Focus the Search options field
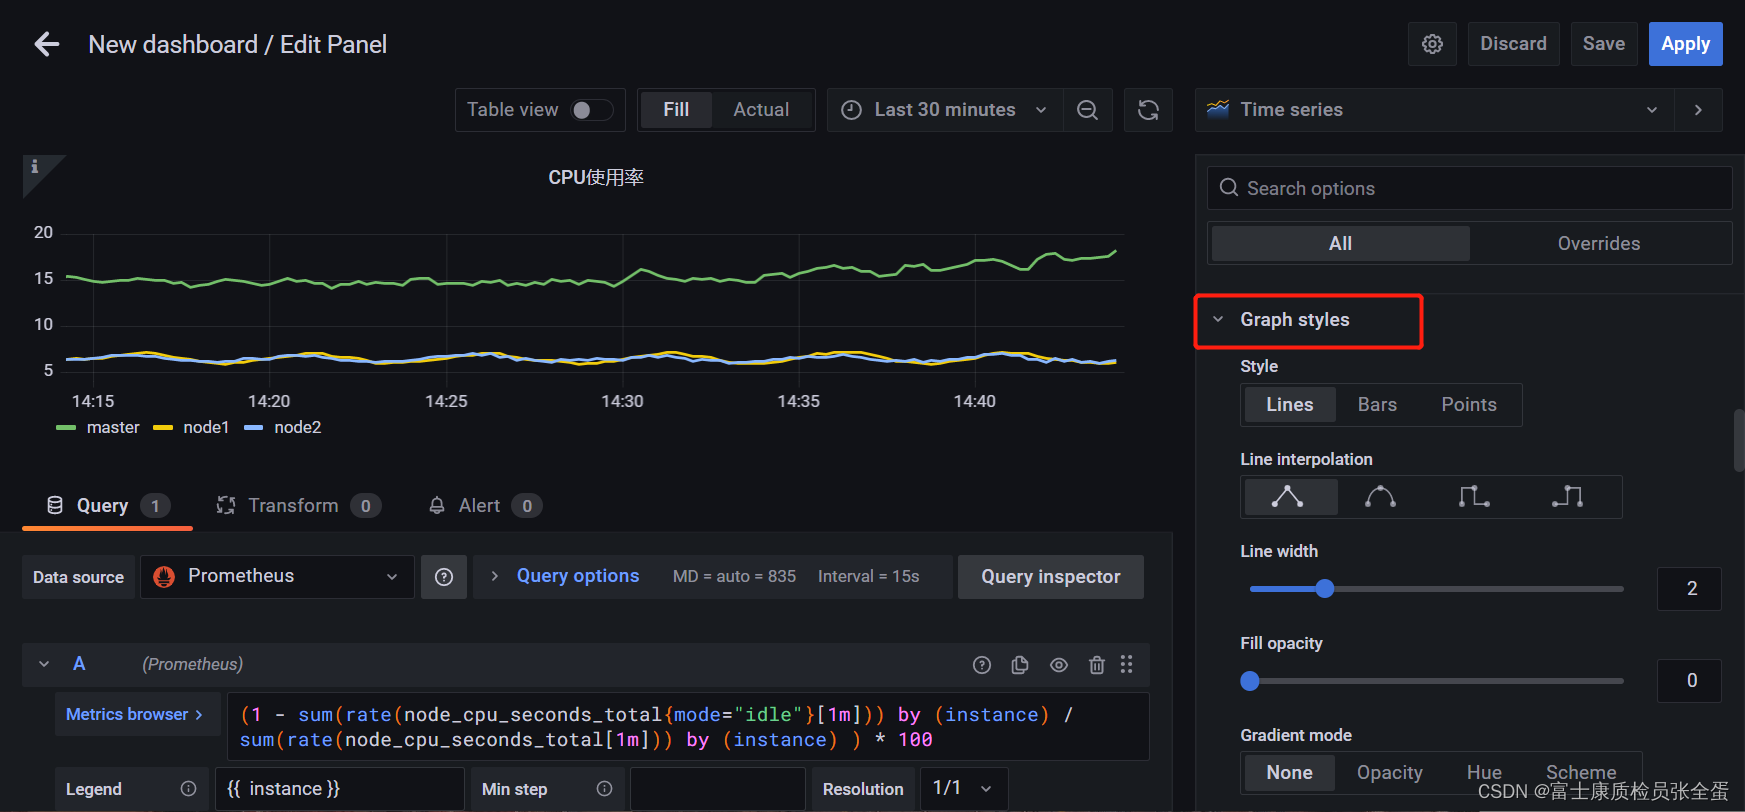Screen dimensions: 1745x812 (1469, 188)
